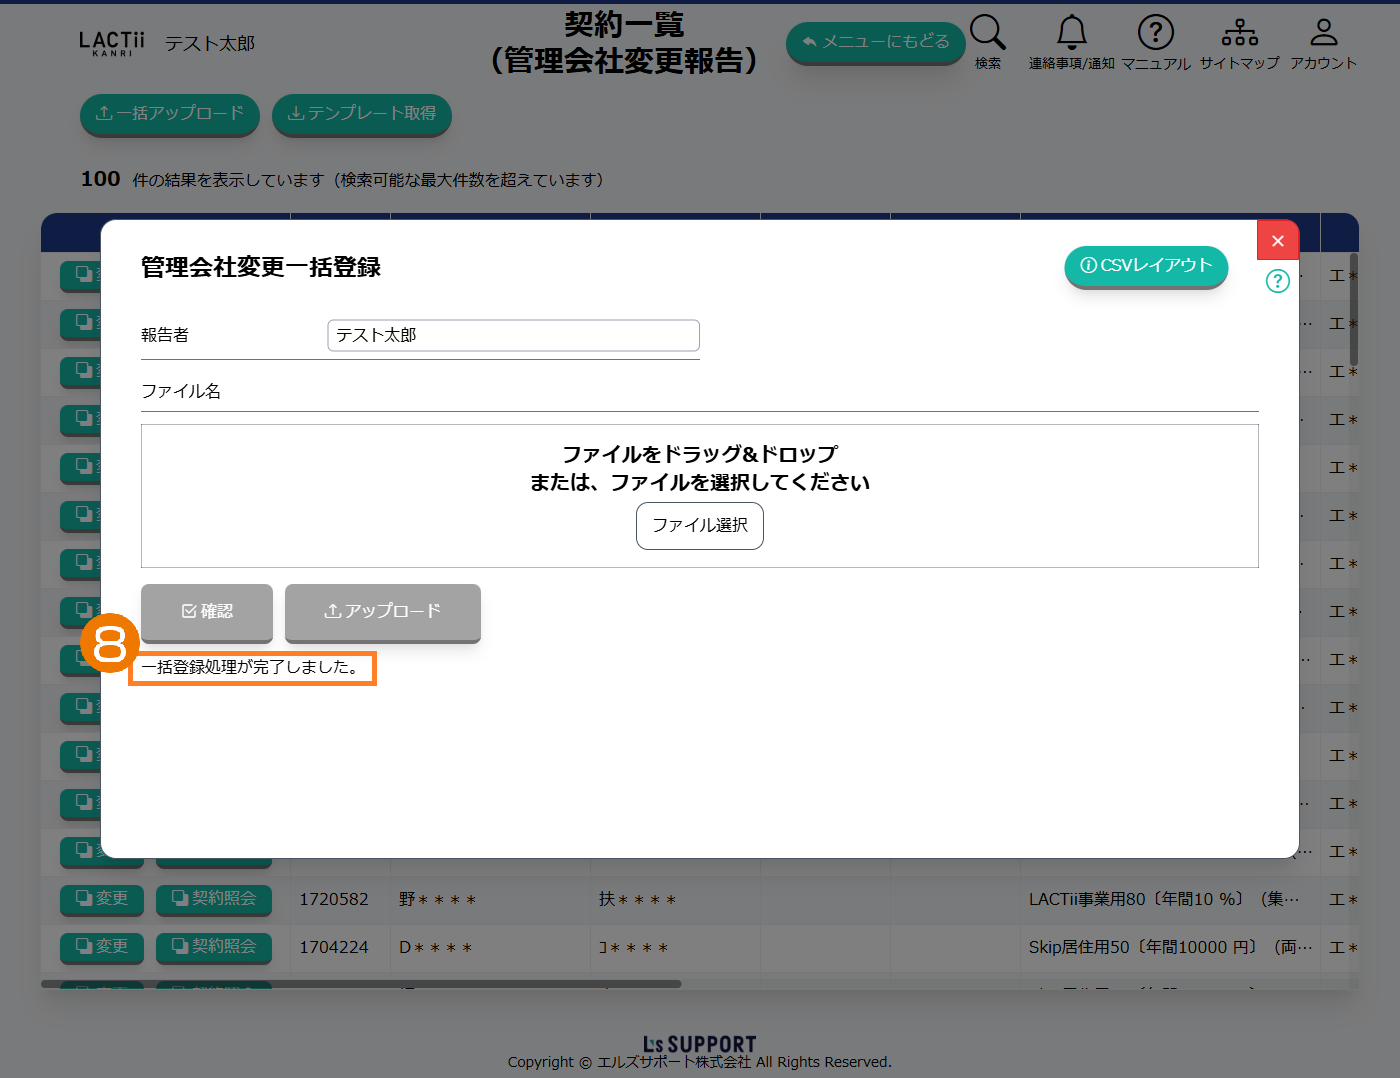
Task: Open the account person icon
Action: click(x=1323, y=33)
